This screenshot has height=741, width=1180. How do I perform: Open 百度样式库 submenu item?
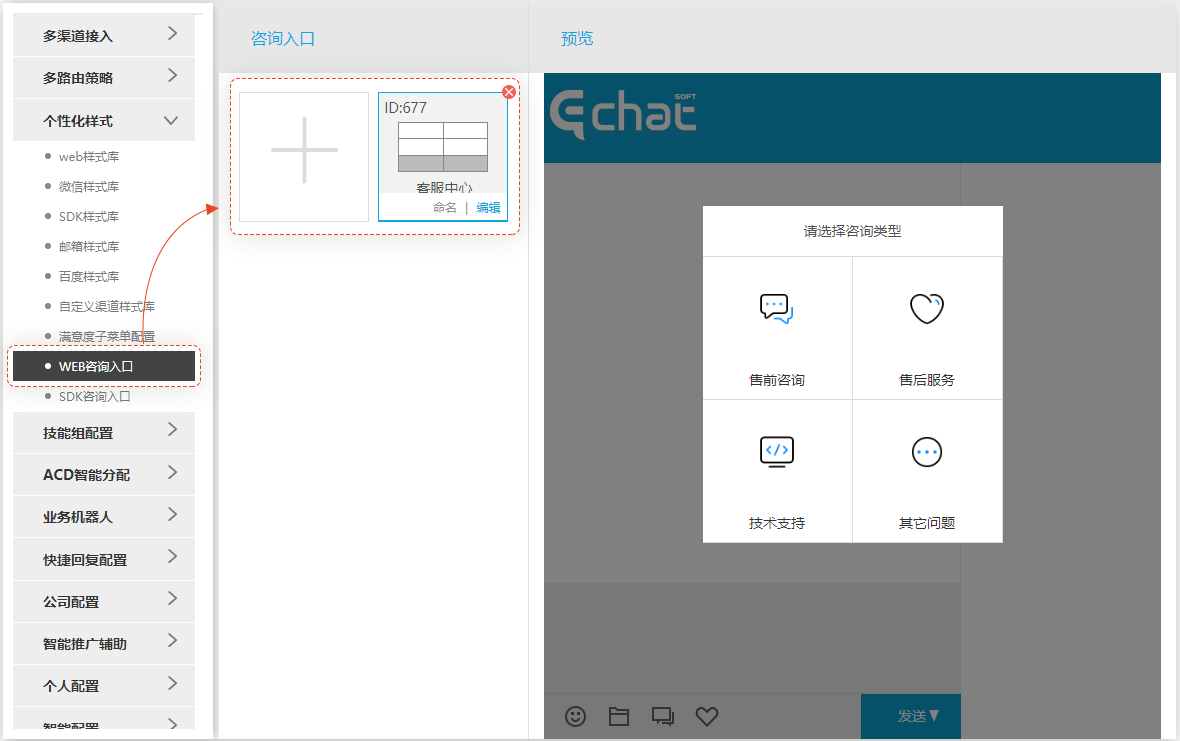tap(89, 277)
